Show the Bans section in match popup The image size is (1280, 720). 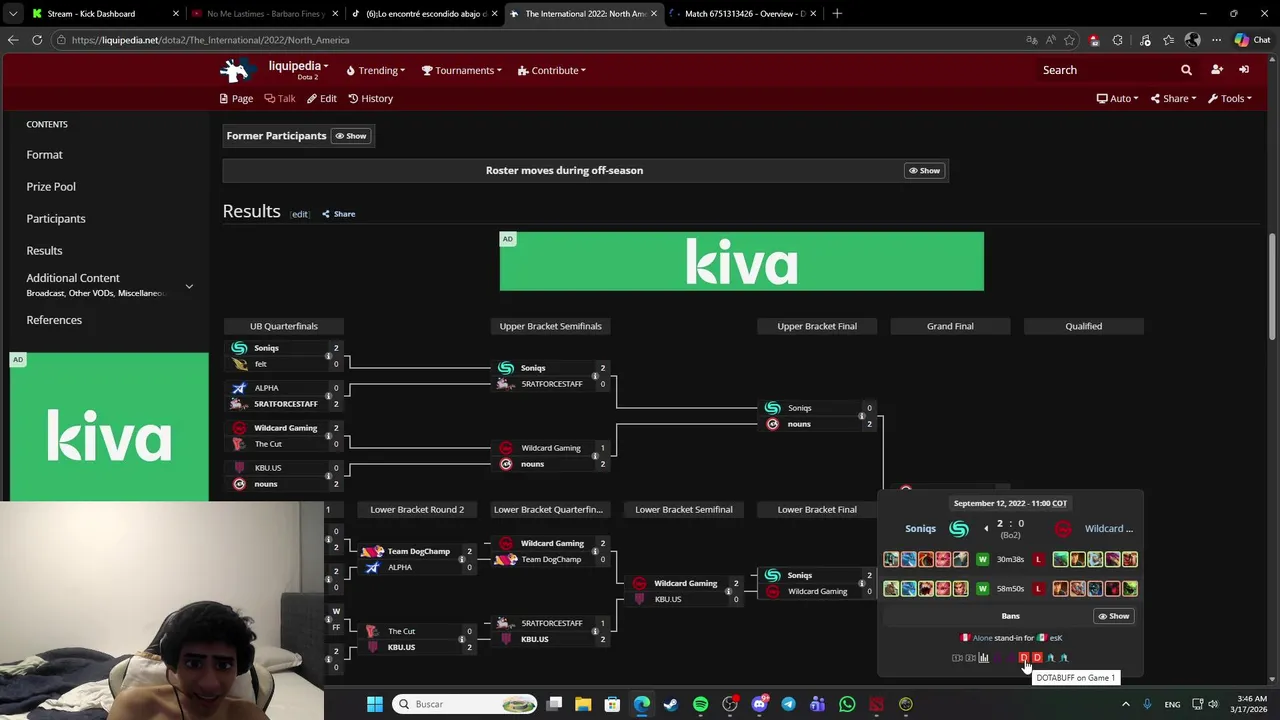click(x=1114, y=616)
